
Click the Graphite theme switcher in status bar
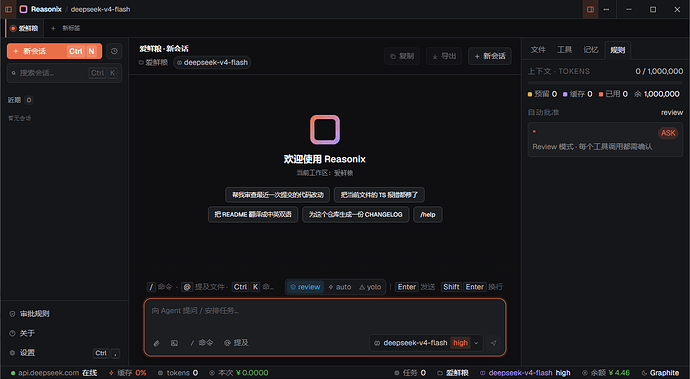point(660,373)
